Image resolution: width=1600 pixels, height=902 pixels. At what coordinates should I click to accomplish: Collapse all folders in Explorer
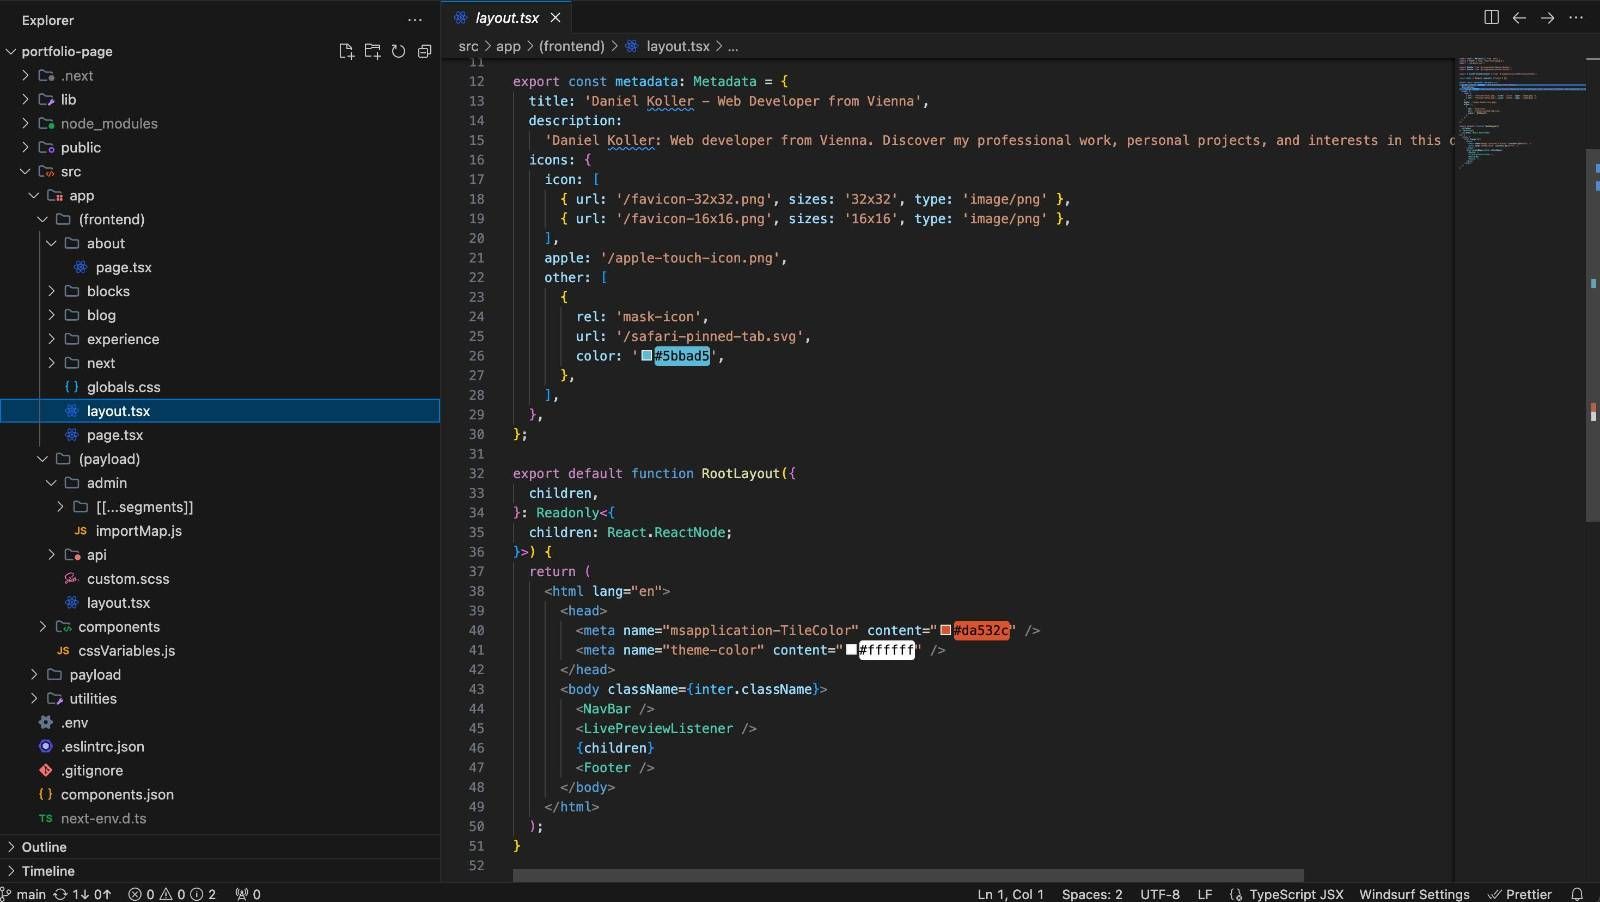424,51
